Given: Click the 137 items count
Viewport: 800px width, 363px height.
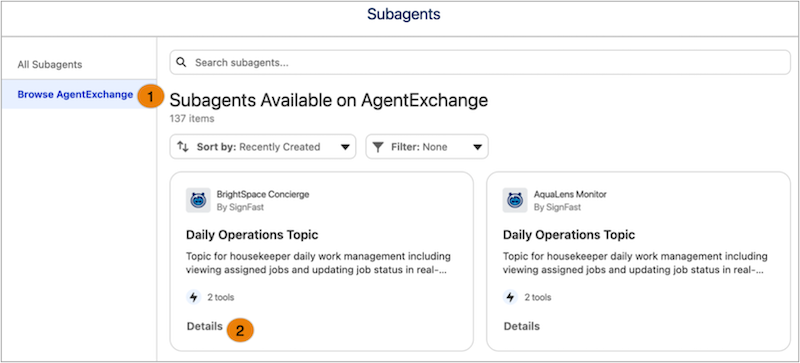Looking at the screenshot, I should click(192, 119).
